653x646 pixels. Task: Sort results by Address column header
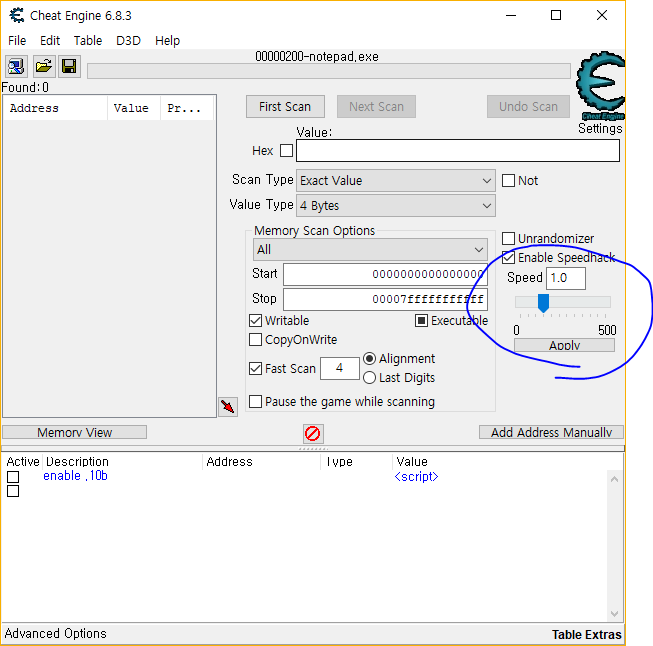55,108
